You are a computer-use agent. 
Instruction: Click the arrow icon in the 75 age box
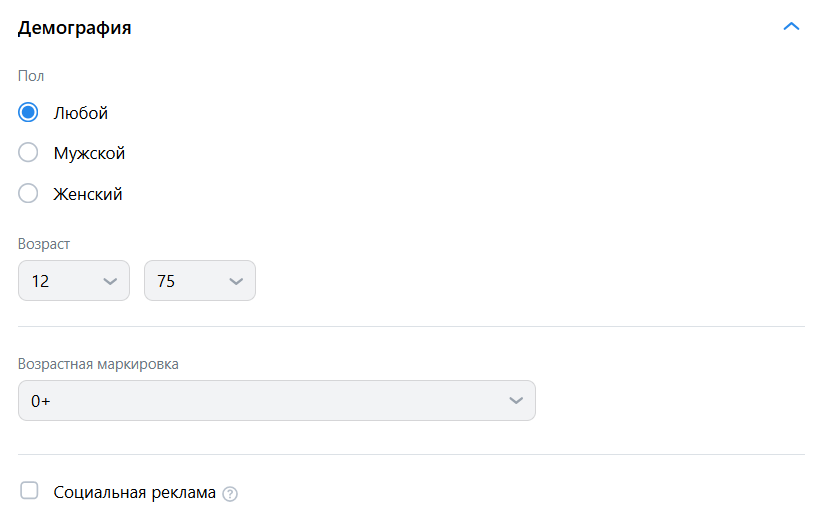coord(236,281)
